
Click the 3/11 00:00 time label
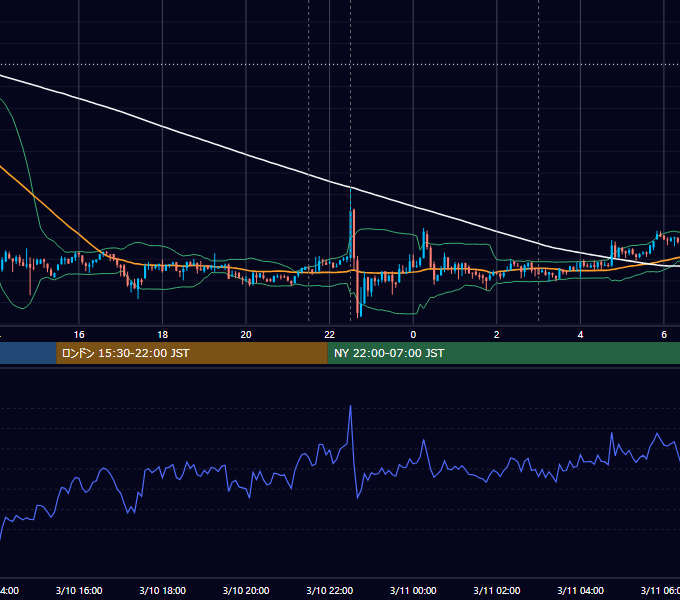point(413,590)
